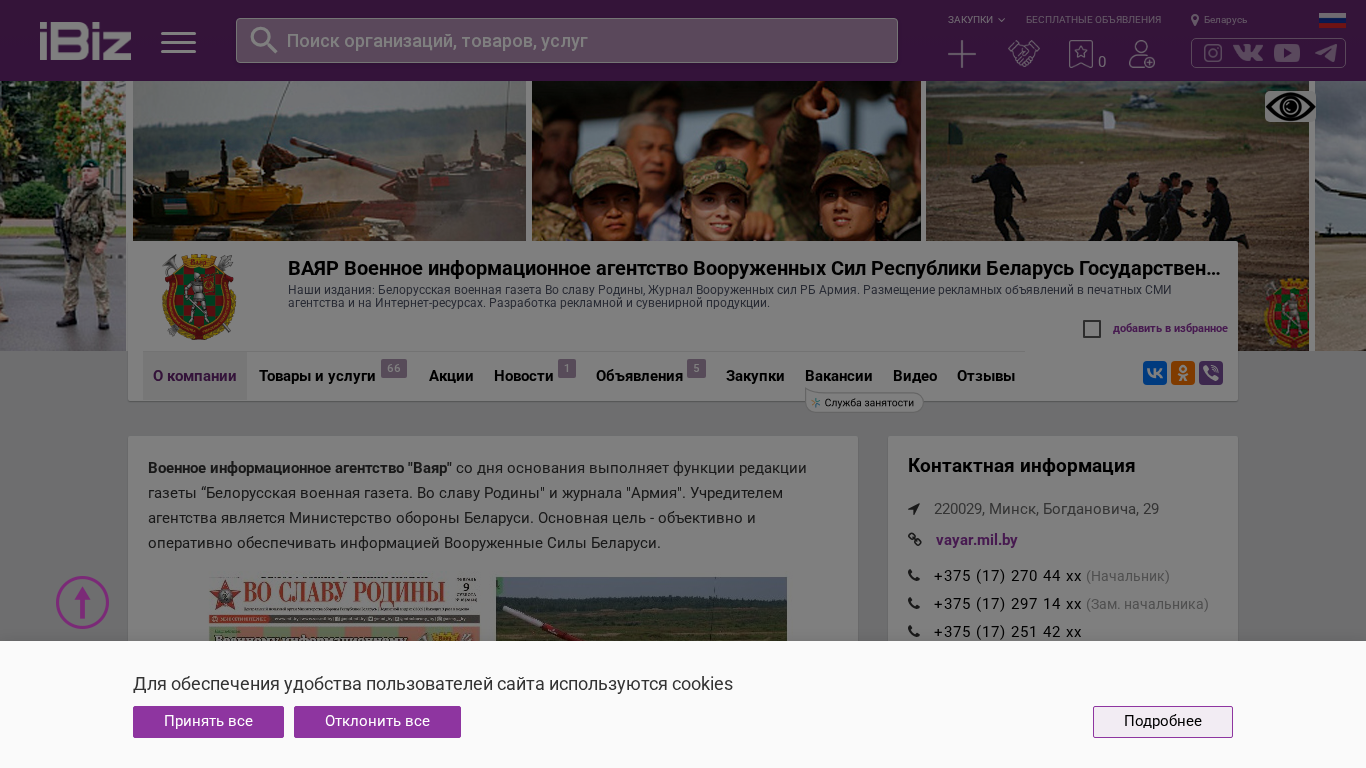Click the chain link icon by website
This screenshot has height=768, width=1366.
point(914,540)
